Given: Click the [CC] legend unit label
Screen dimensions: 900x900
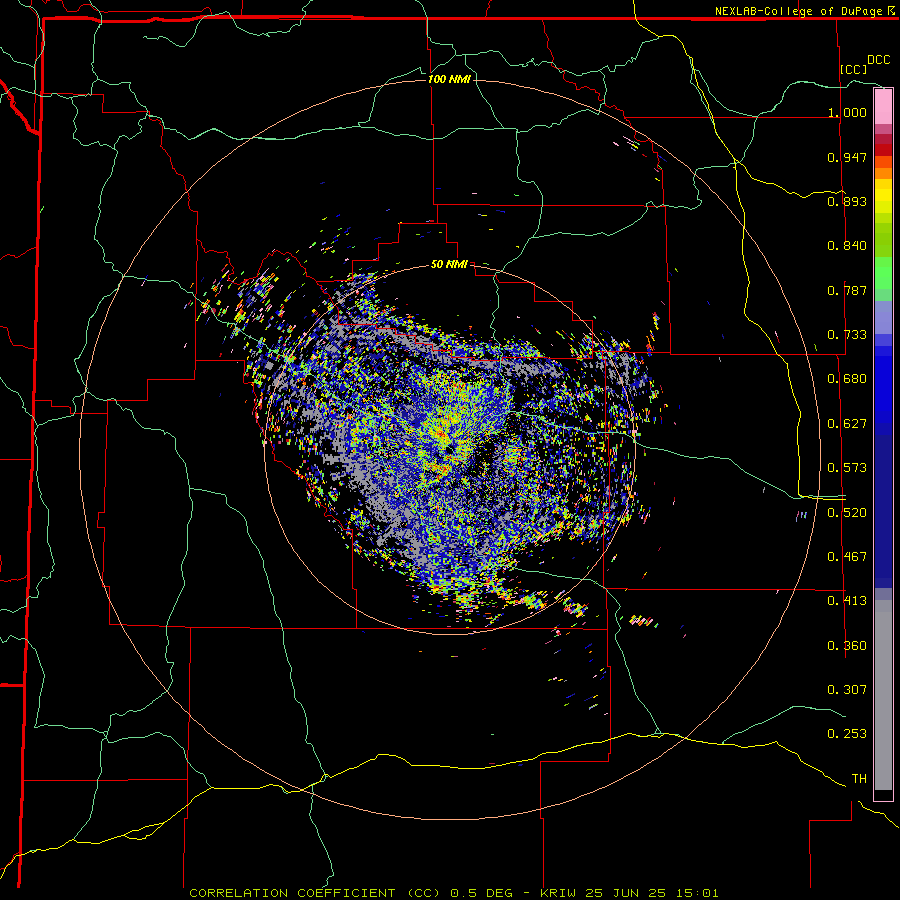Looking at the screenshot, I should click(x=854, y=69).
